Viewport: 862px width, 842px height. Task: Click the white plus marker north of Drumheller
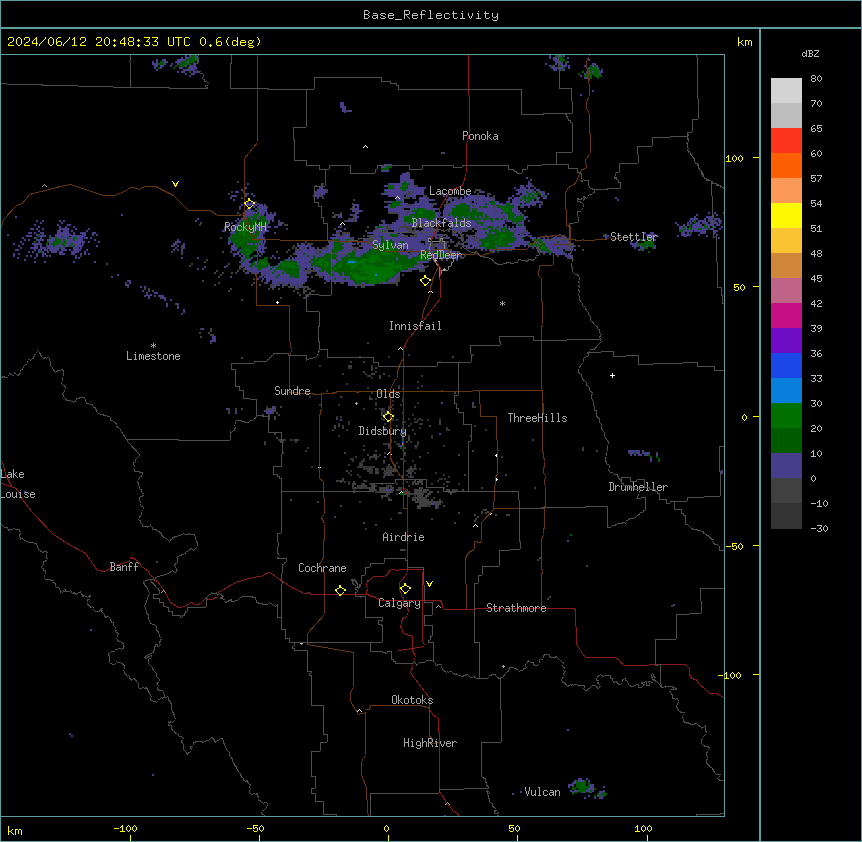click(612, 375)
